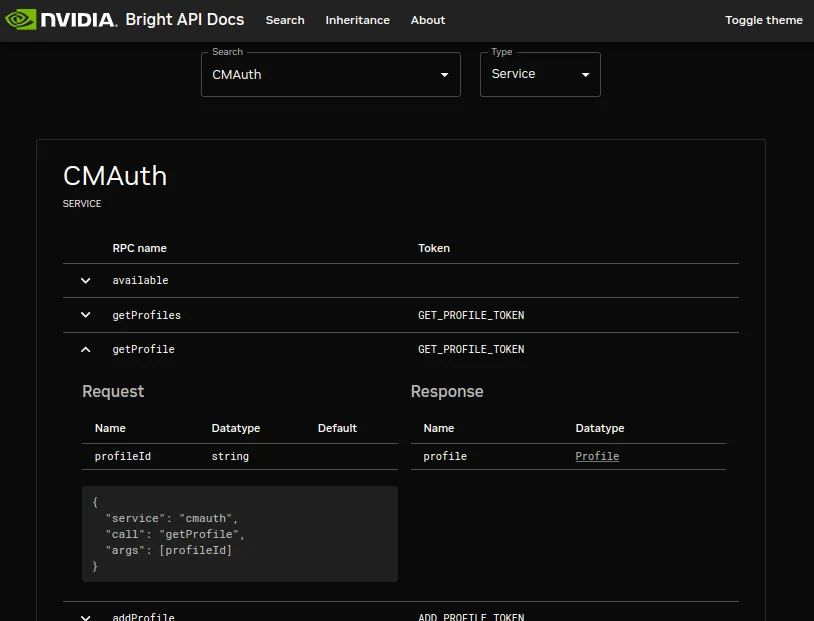Click the profile response name cell

point(445,456)
